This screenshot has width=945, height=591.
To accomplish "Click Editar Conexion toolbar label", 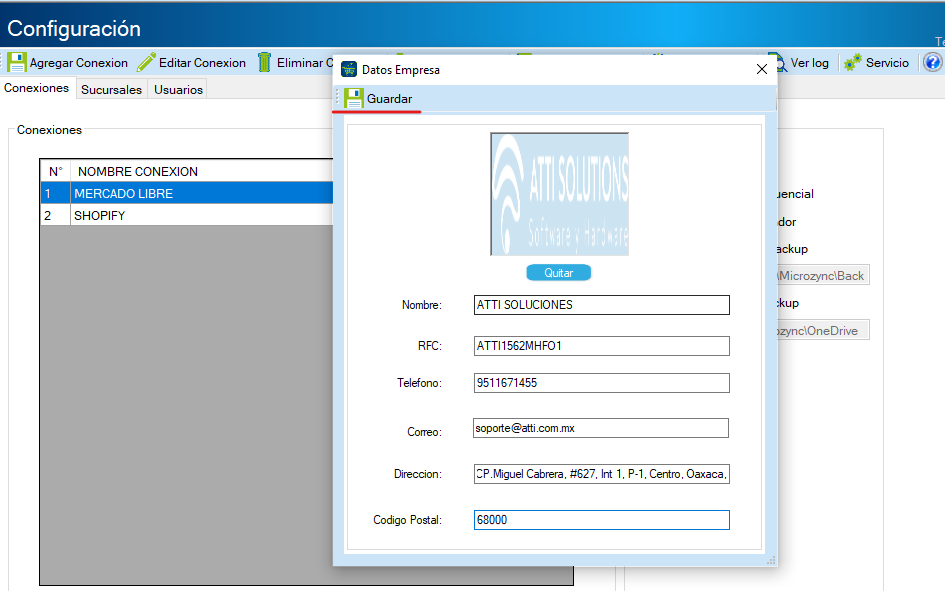I will coord(202,63).
